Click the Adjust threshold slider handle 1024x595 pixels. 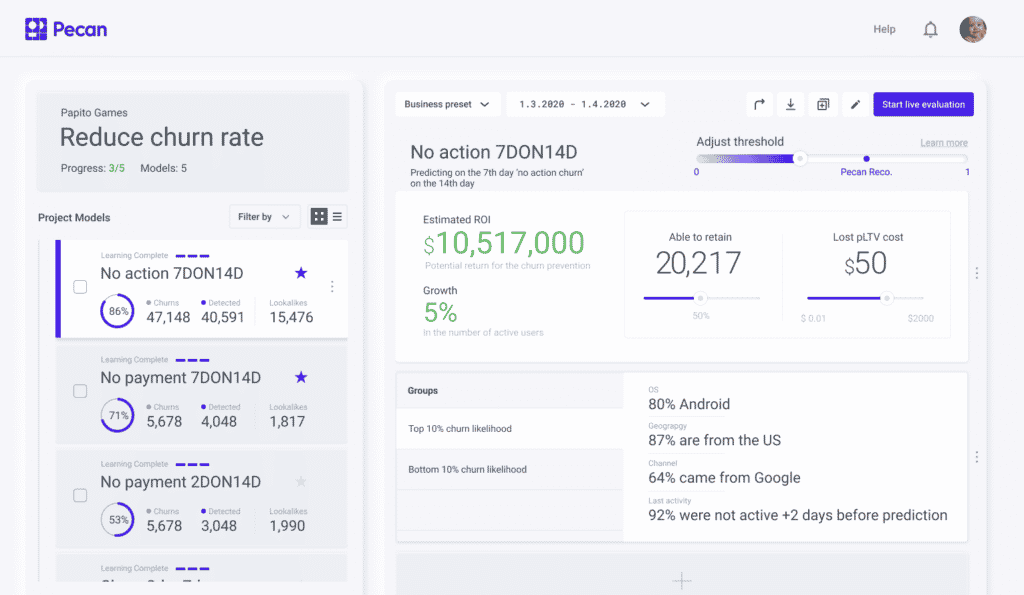(x=800, y=159)
